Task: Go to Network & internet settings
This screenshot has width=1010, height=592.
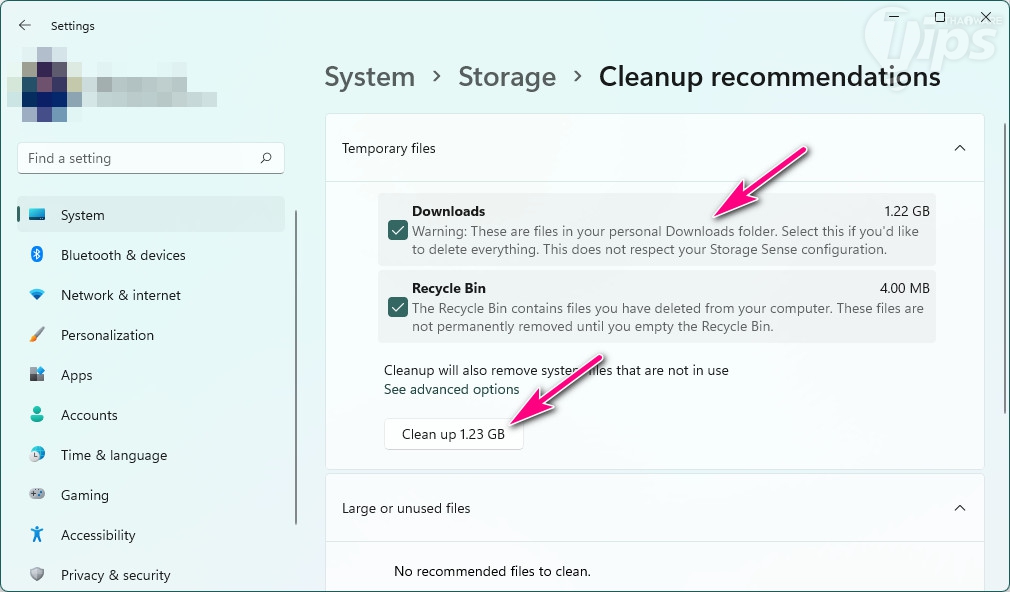Action: [x=151, y=294]
